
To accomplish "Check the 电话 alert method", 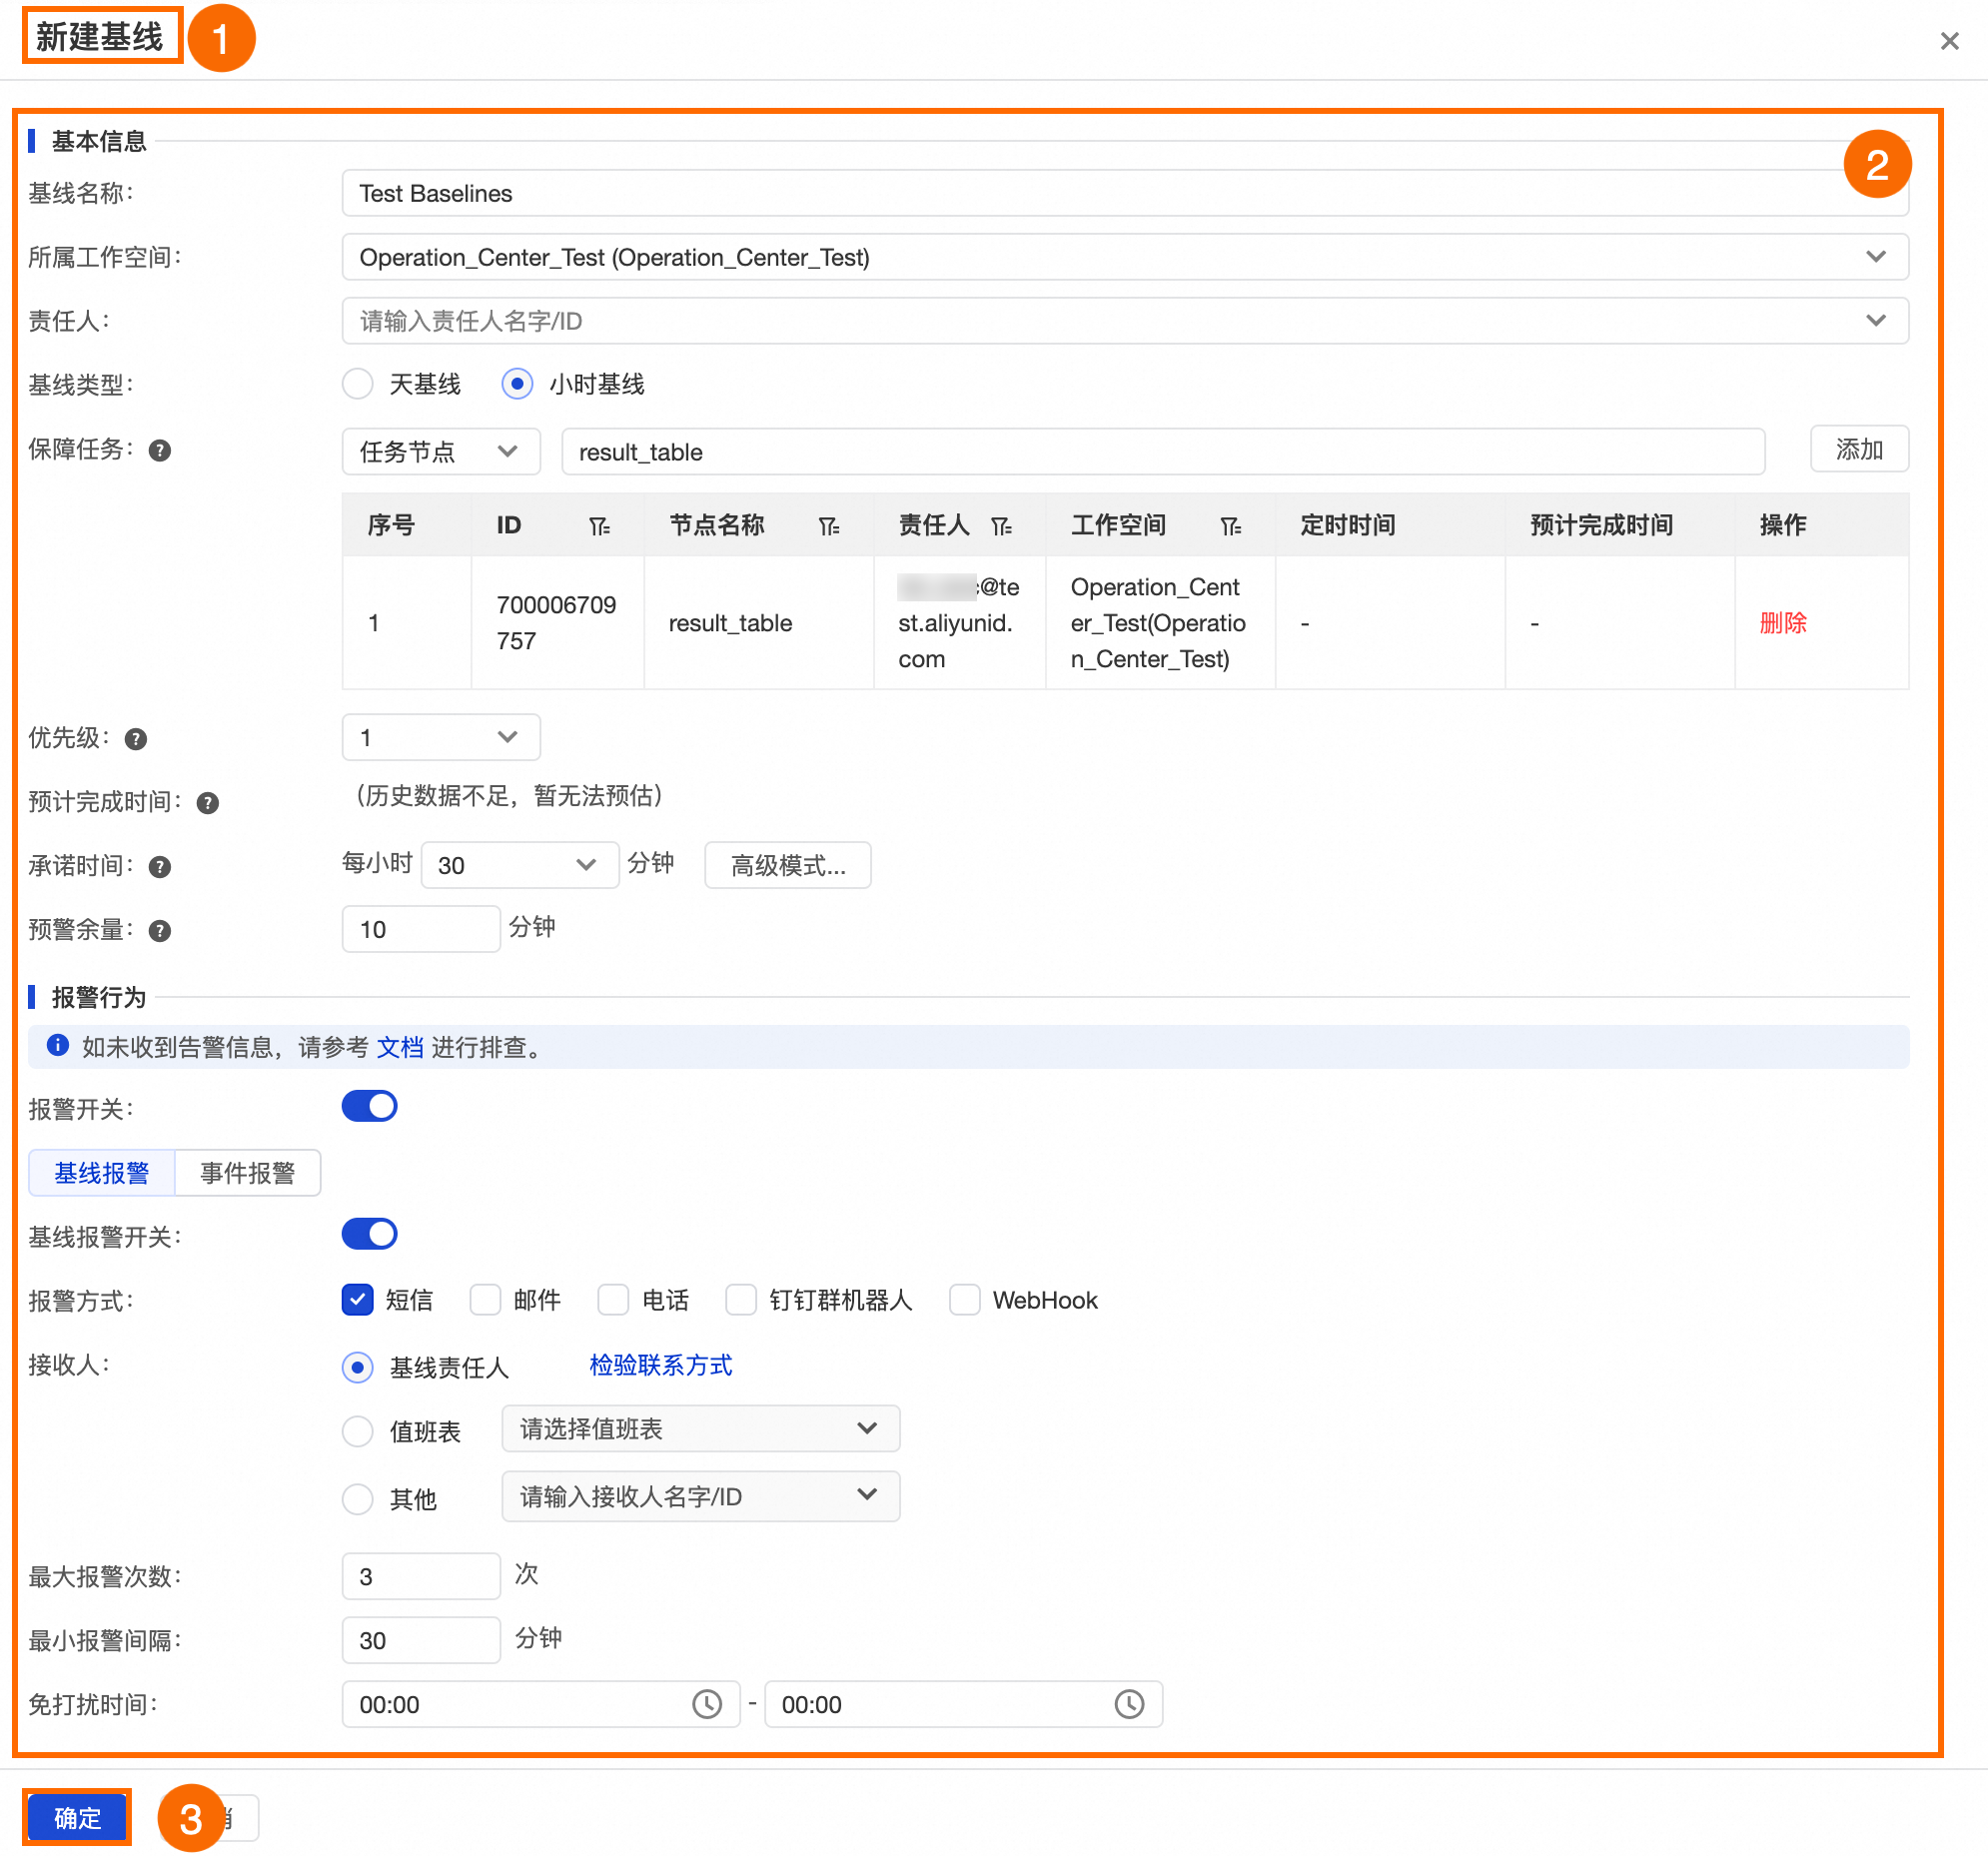I will click(613, 1299).
